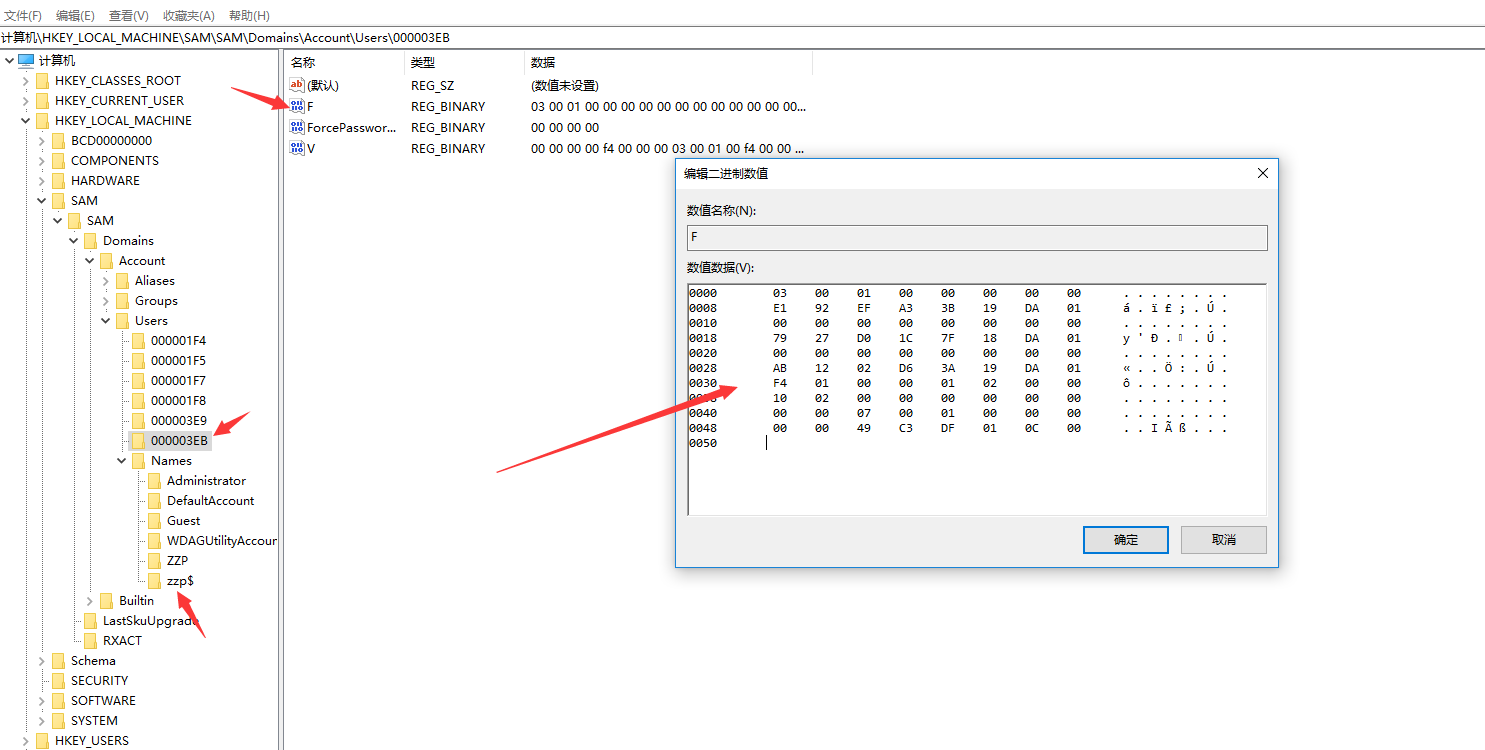Click 确定 in the edit dialog

click(x=1126, y=540)
